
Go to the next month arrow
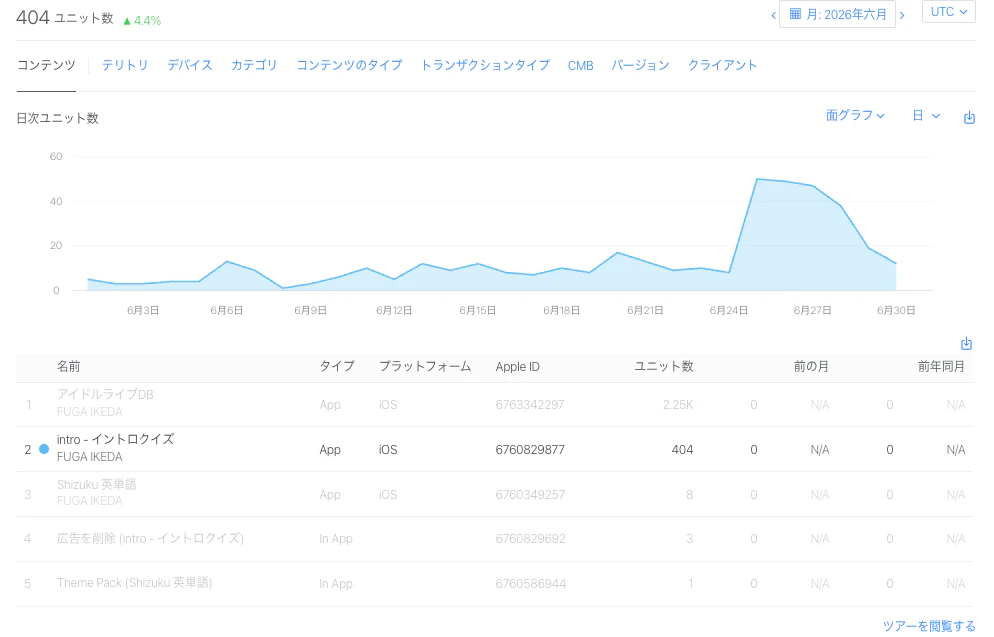pyautogui.click(x=902, y=15)
